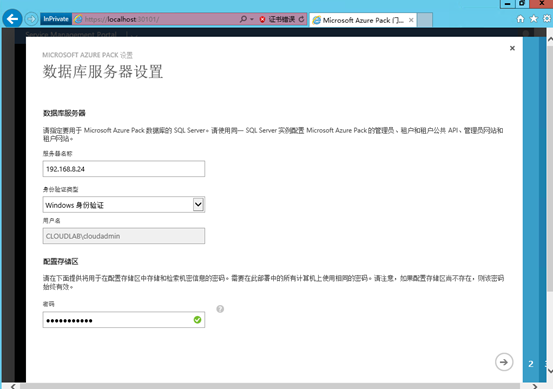This screenshot has height=389, width=553.
Task: Open Favorites star icon
Action: pos(534,19)
